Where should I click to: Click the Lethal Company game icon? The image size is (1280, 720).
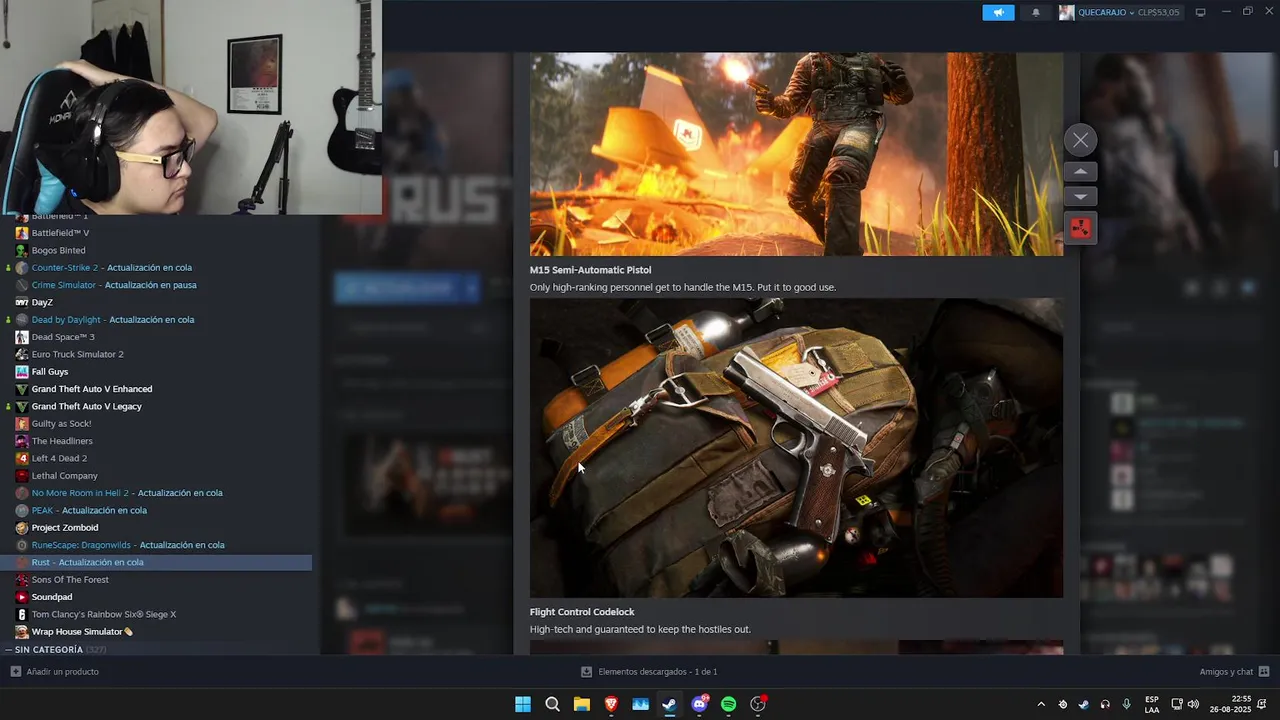pyautogui.click(x=22, y=476)
